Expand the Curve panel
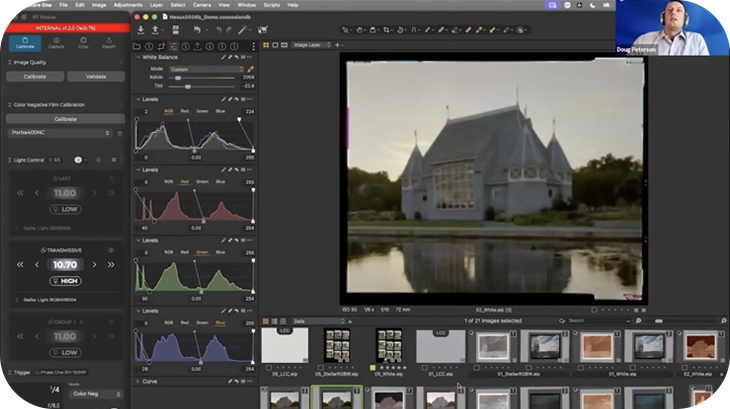 [138, 382]
